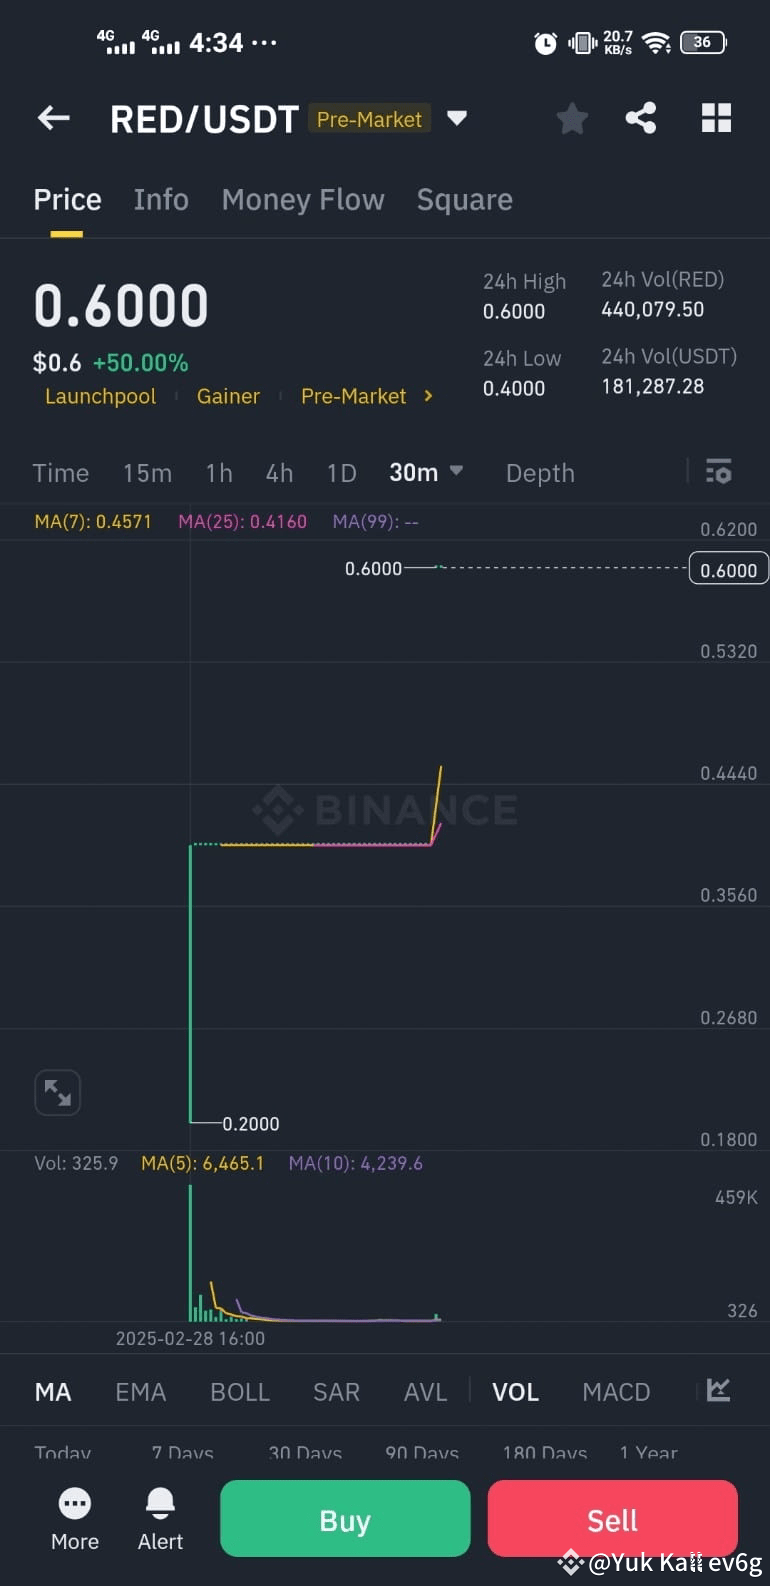770x1586 pixels.
Task: Switch to the Money Flow tab
Action: [x=303, y=199]
